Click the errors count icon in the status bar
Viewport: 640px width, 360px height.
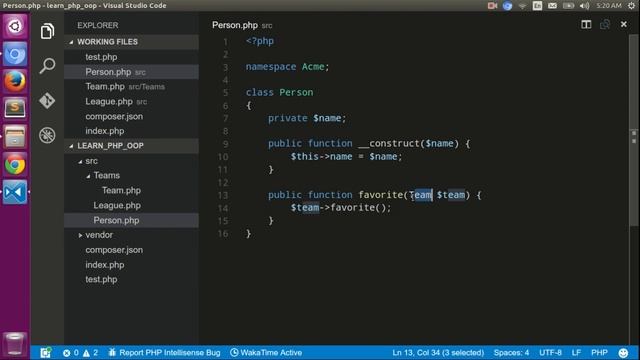(x=67, y=353)
